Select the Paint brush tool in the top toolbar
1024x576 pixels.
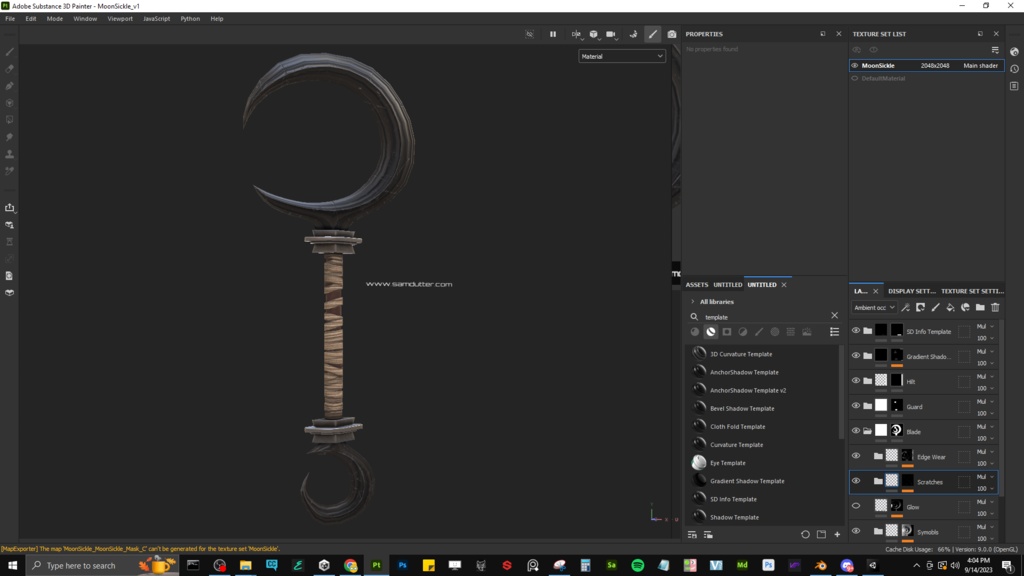[x=653, y=33]
